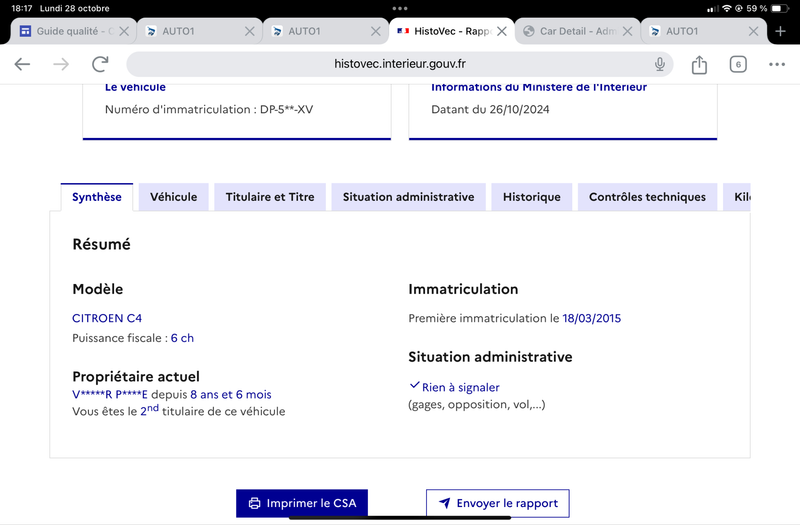The width and height of the screenshot is (800, 525).
Task: Reload the HistoVec page
Action: (x=100, y=64)
